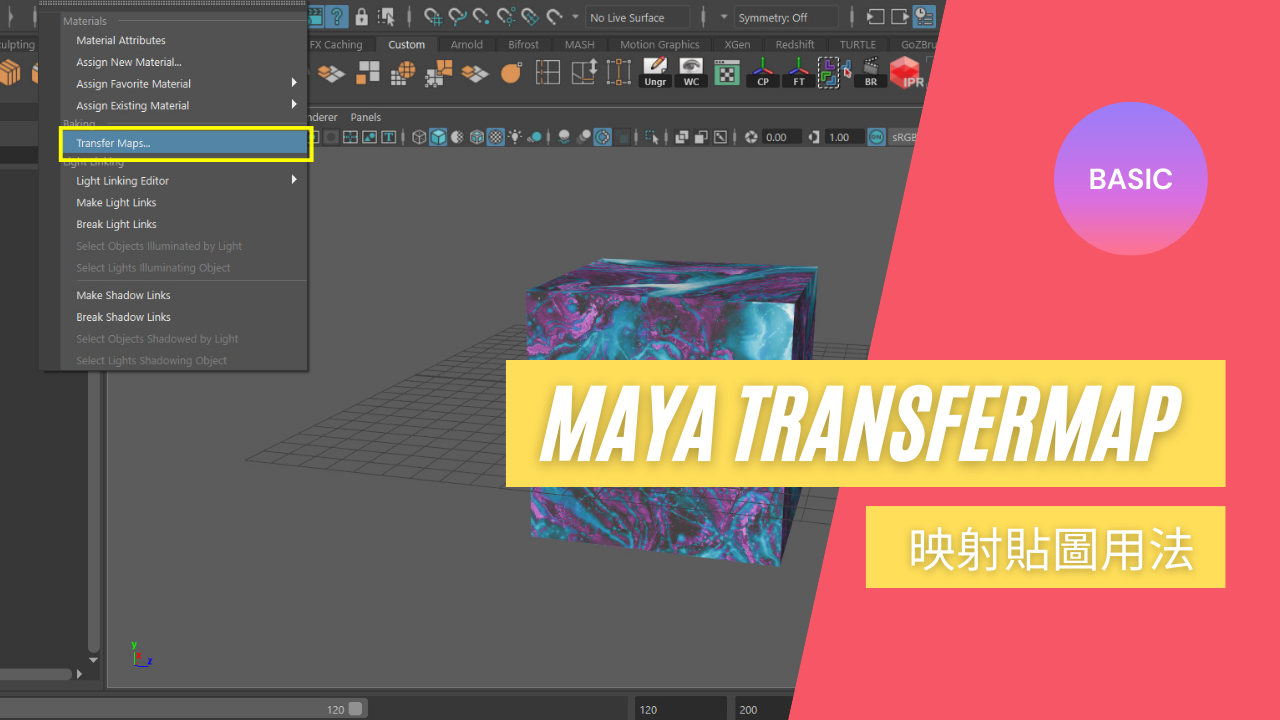Select the Snap to grids magnet icon

432,17
